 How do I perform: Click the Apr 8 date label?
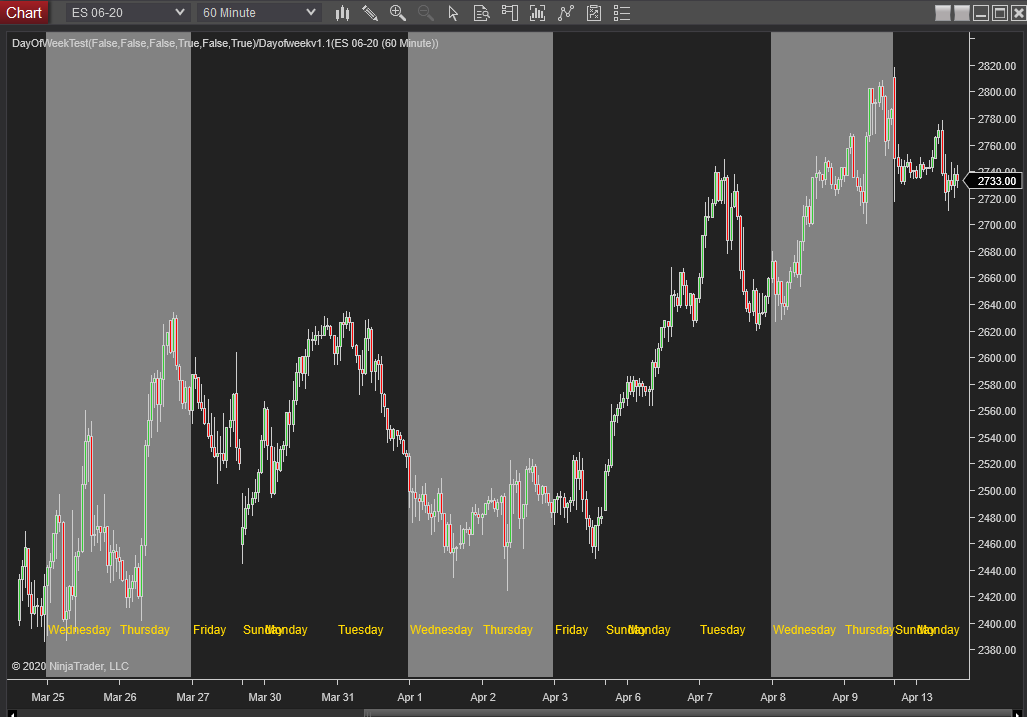pyautogui.click(x=773, y=697)
